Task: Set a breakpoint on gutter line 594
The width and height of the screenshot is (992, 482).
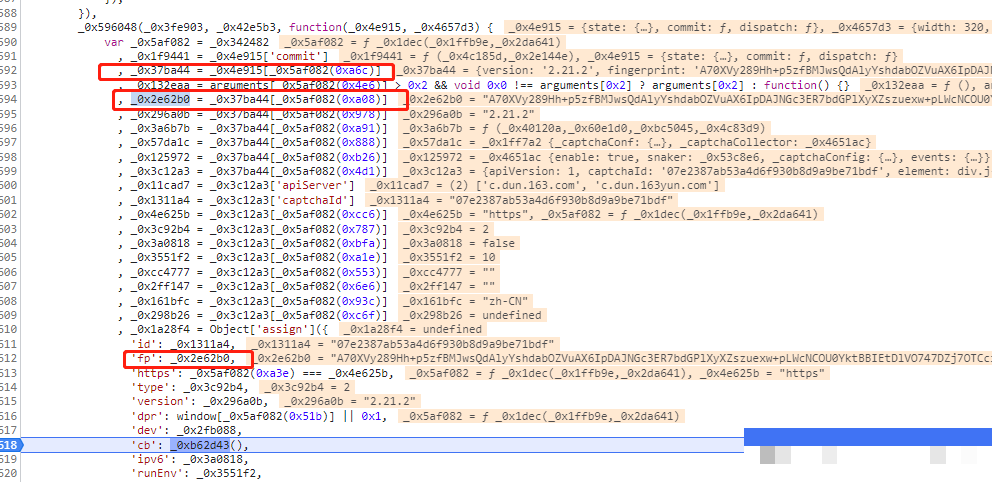Action: pyautogui.click(x=10, y=100)
